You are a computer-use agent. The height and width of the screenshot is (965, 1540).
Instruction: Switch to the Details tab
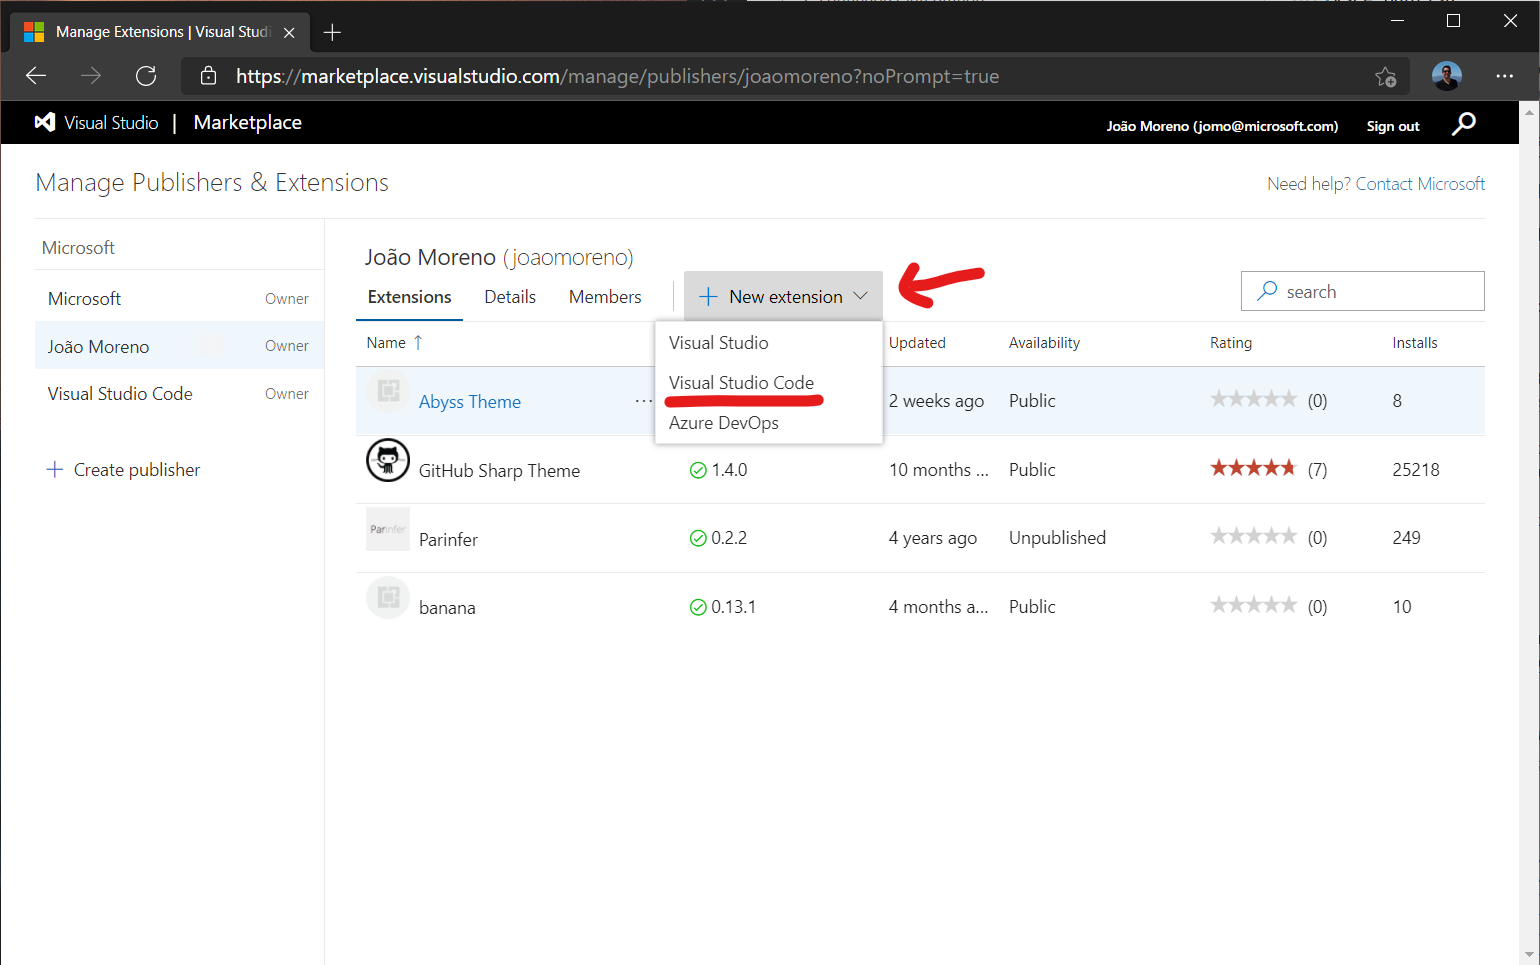click(x=510, y=297)
